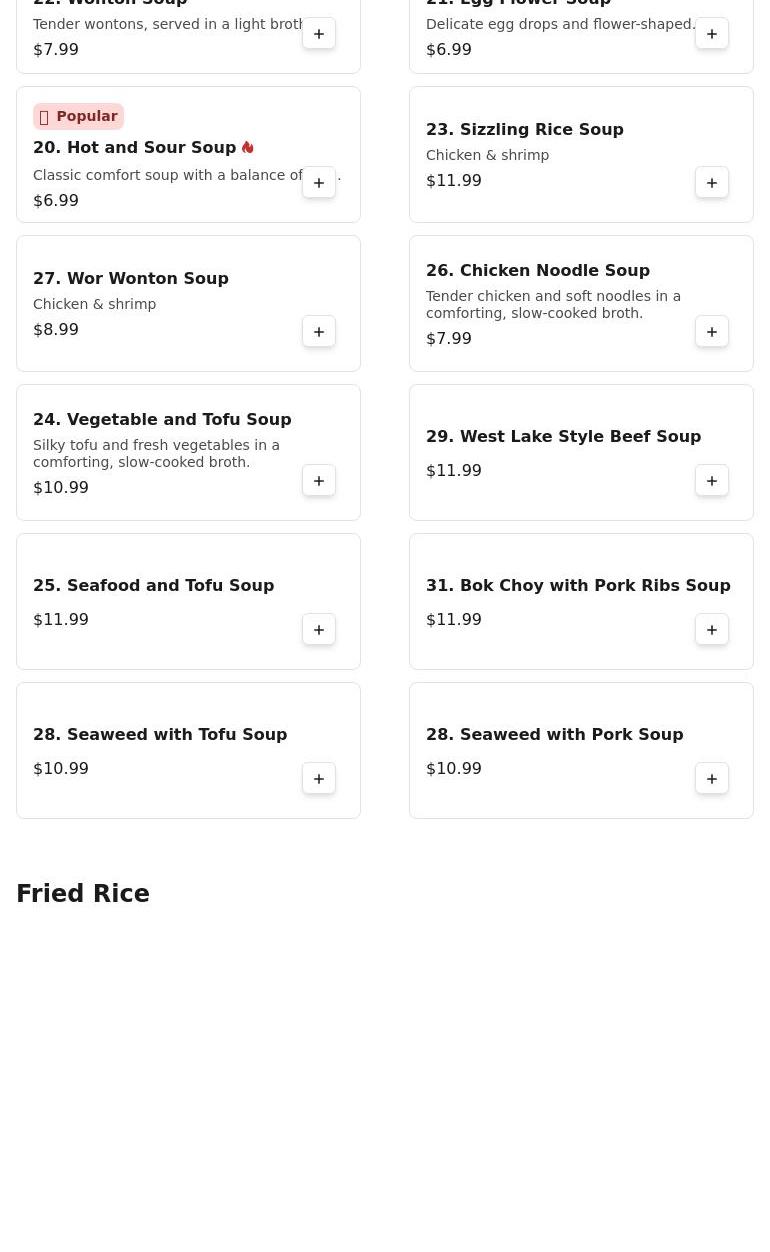
Task: Add Seafood and Tofu Soup plus icon
Action: click(x=319, y=629)
